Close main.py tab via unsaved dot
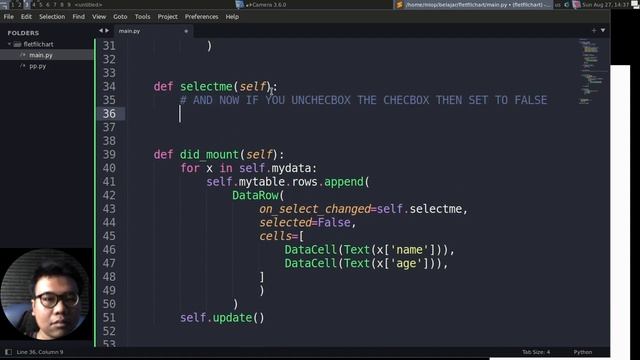This screenshot has width=640, height=360. click(x=186, y=31)
